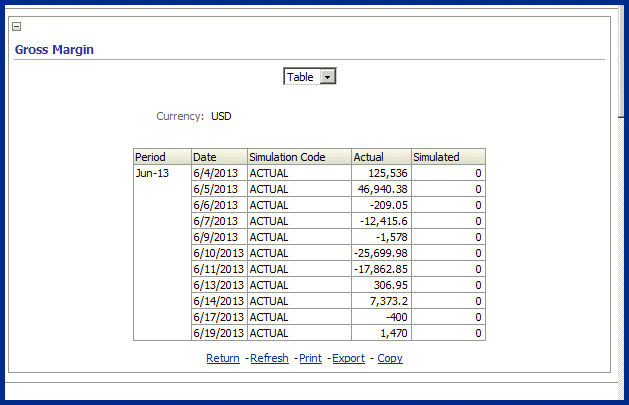
Task: Click the Print link
Action: point(310,358)
